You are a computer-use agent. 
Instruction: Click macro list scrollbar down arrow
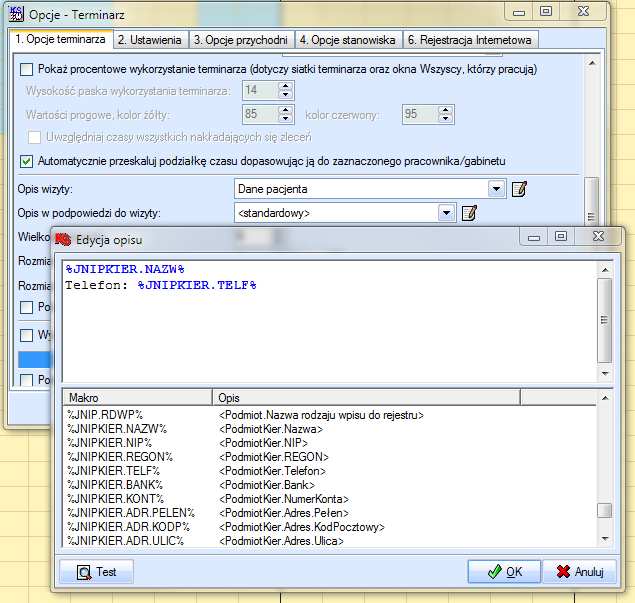coord(605,539)
